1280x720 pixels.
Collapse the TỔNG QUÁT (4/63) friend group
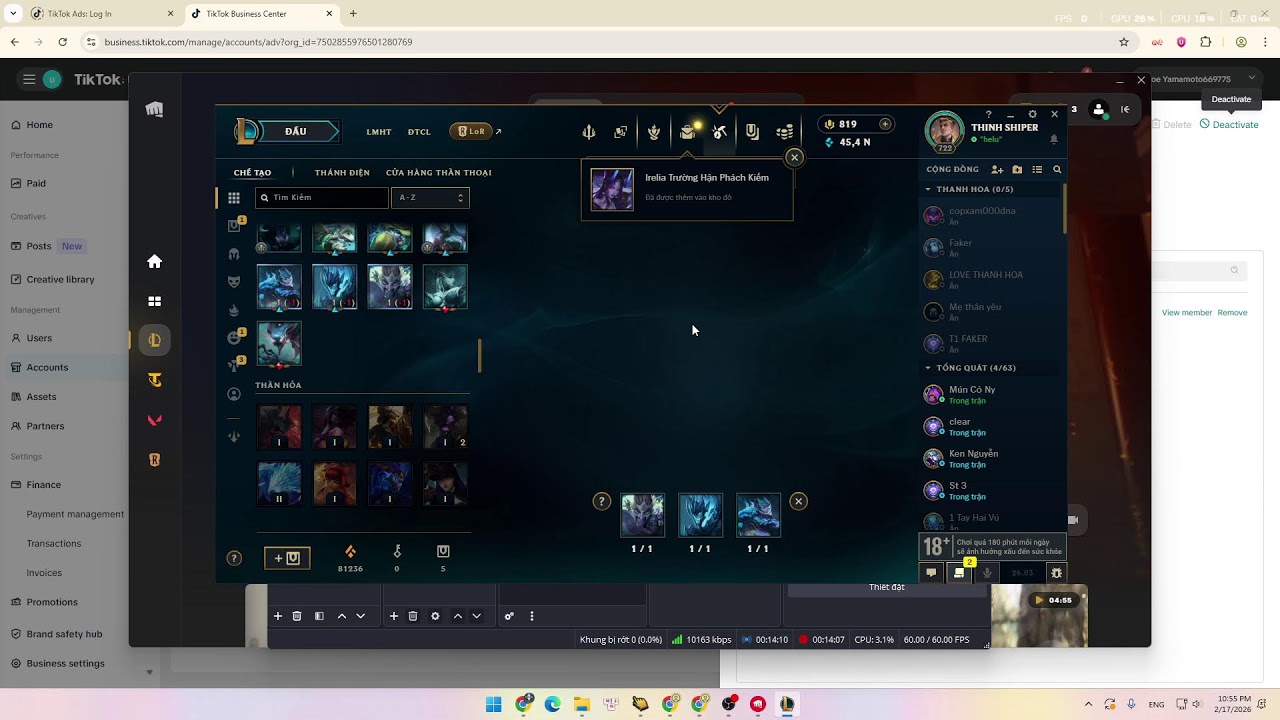click(927, 368)
